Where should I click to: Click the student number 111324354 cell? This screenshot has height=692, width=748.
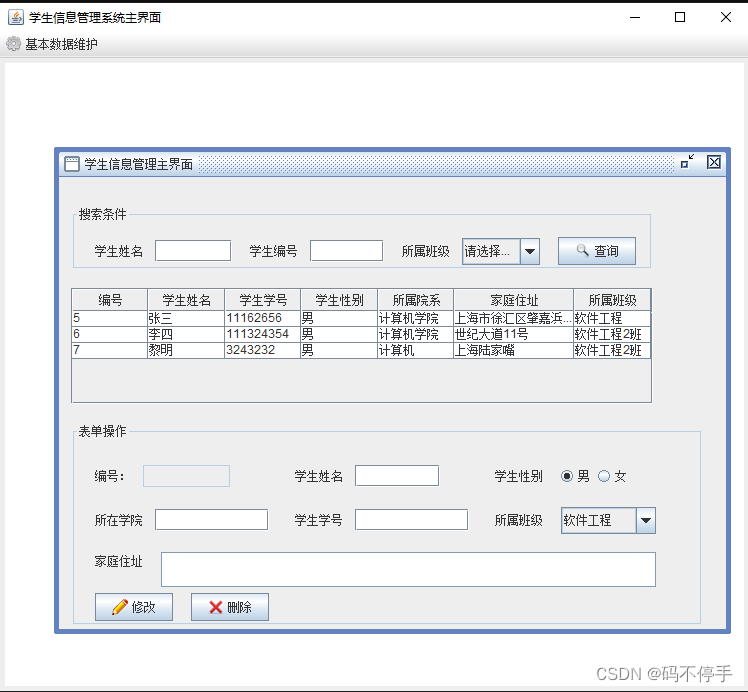pyautogui.click(x=262, y=334)
